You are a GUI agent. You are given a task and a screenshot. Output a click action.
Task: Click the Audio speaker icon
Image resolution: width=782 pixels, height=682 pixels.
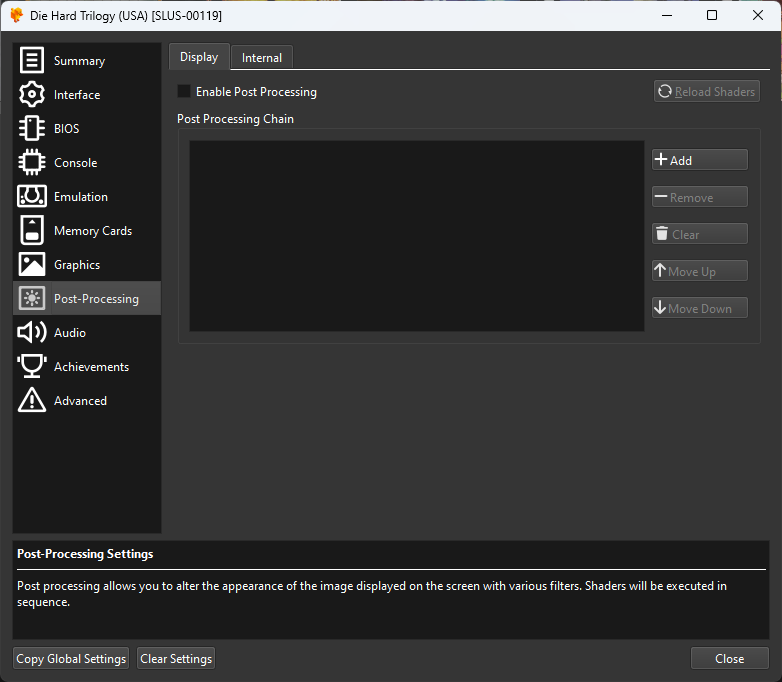(x=32, y=332)
